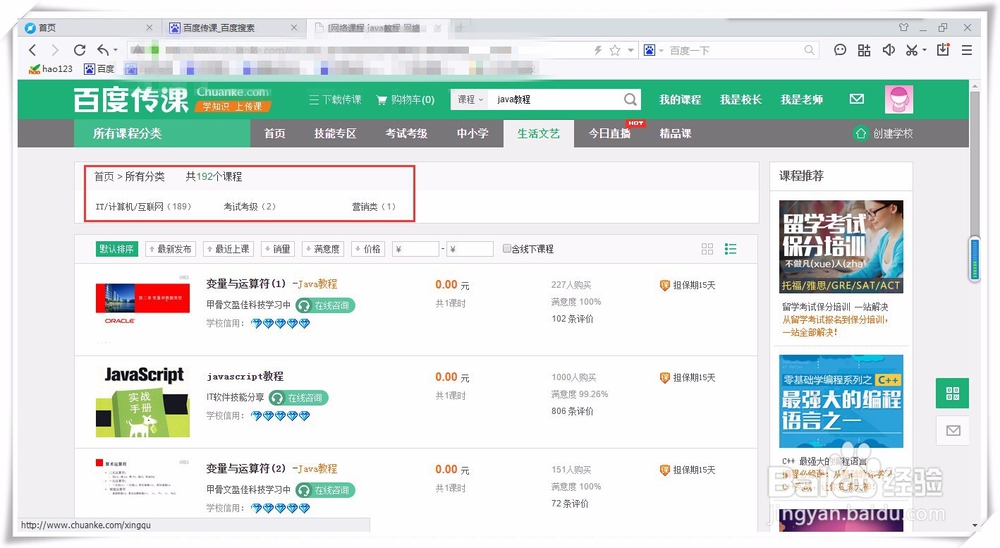Click the java教程 search box
This screenshot has height=548, width=1000.
[557, 100]
